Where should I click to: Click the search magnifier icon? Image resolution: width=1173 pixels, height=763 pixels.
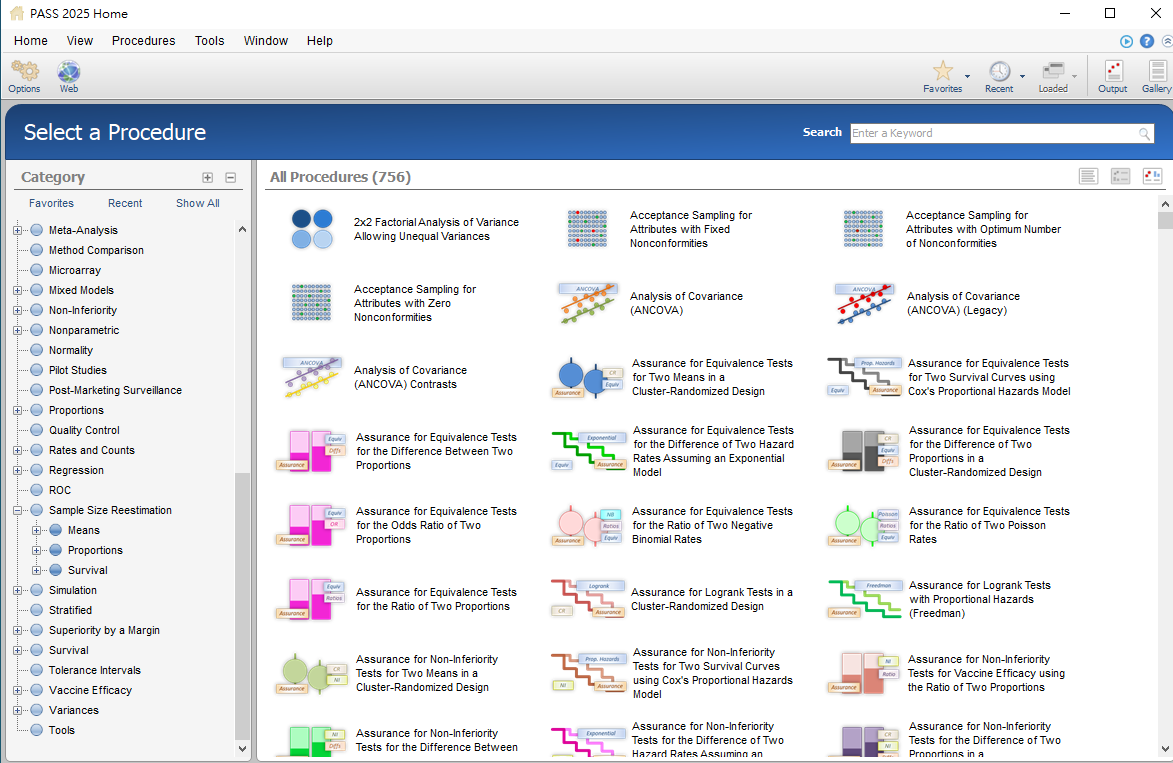1145,134
